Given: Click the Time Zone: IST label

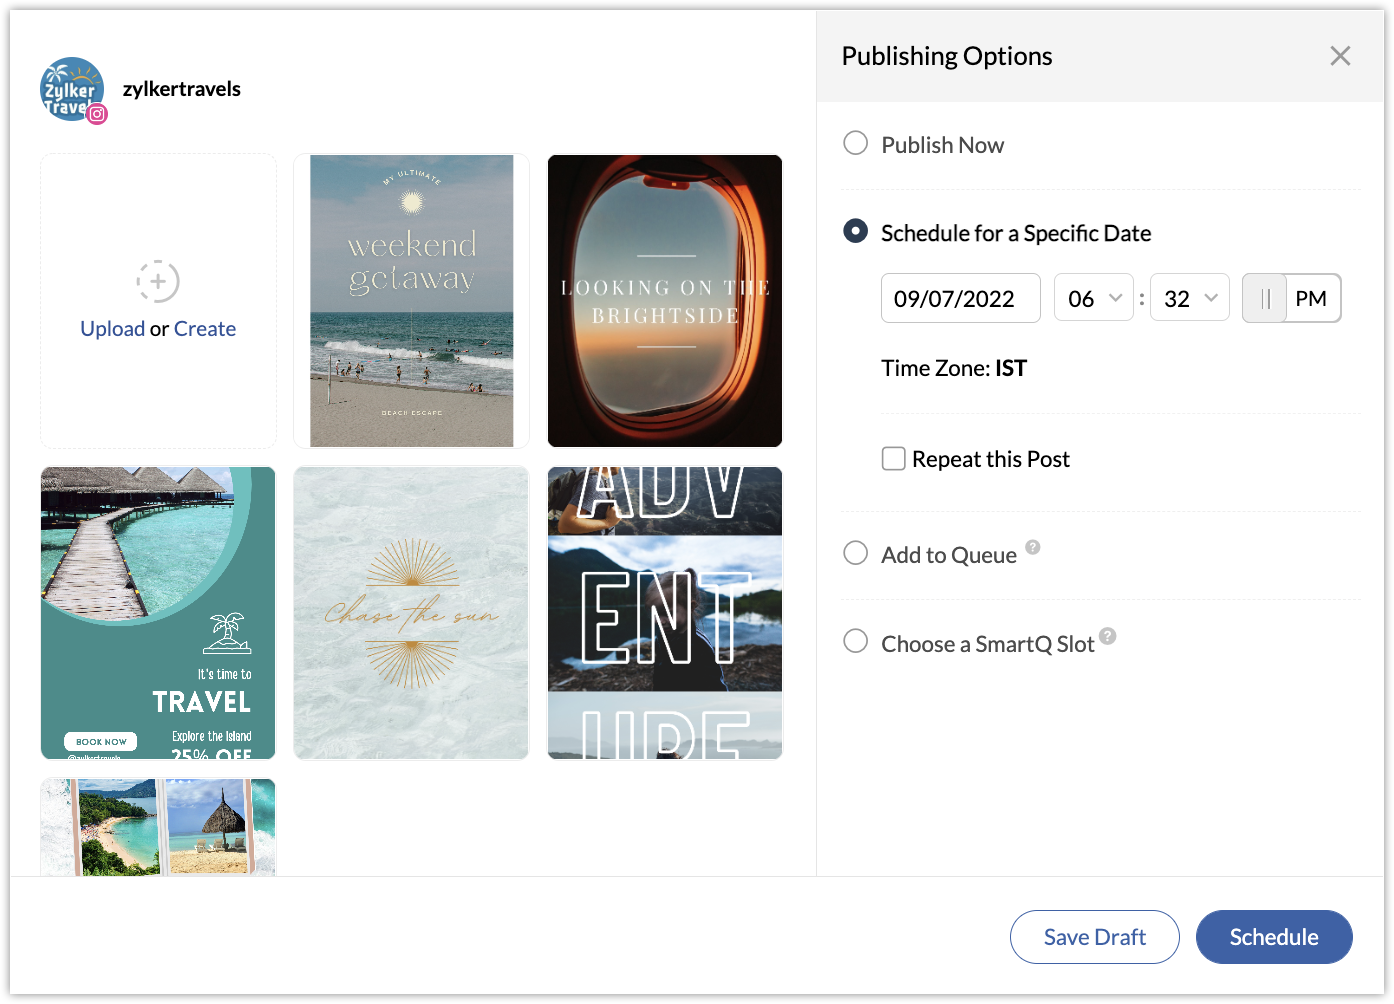Looking at the screenshot, I should tap(954, 368).
